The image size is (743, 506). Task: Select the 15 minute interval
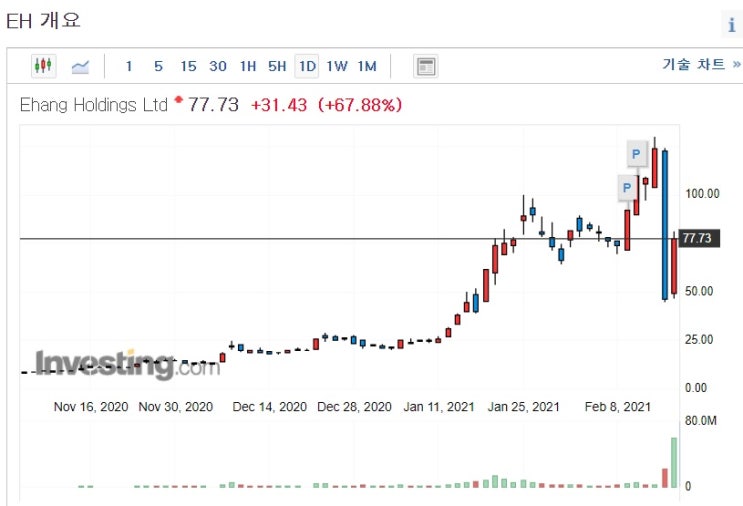pyautogui.click(x=188, y=66)
